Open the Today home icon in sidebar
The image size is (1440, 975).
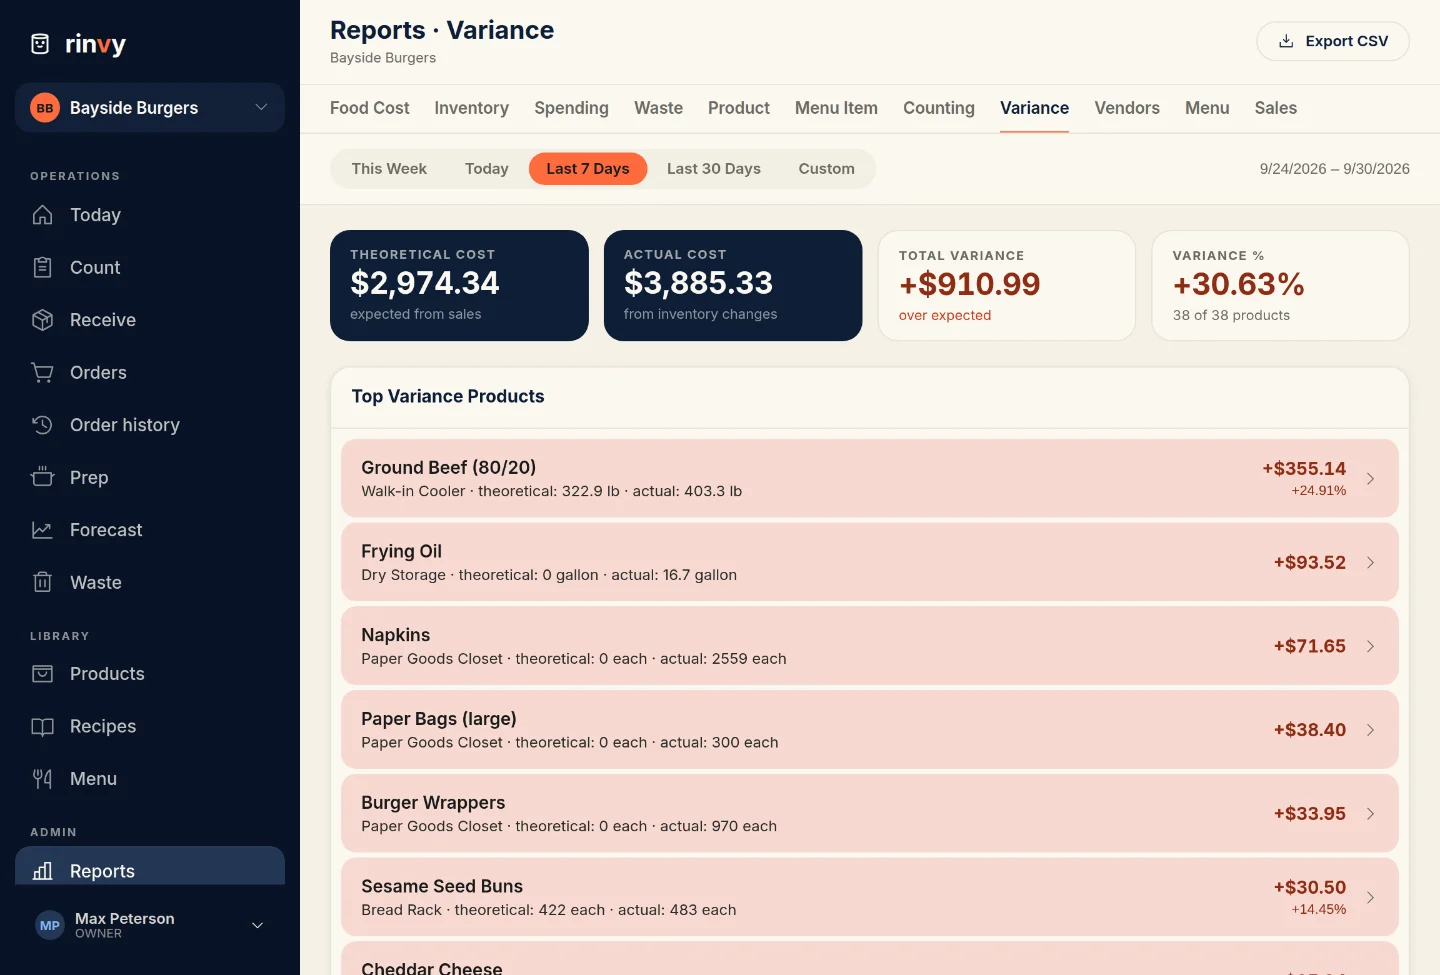(42, 215)
